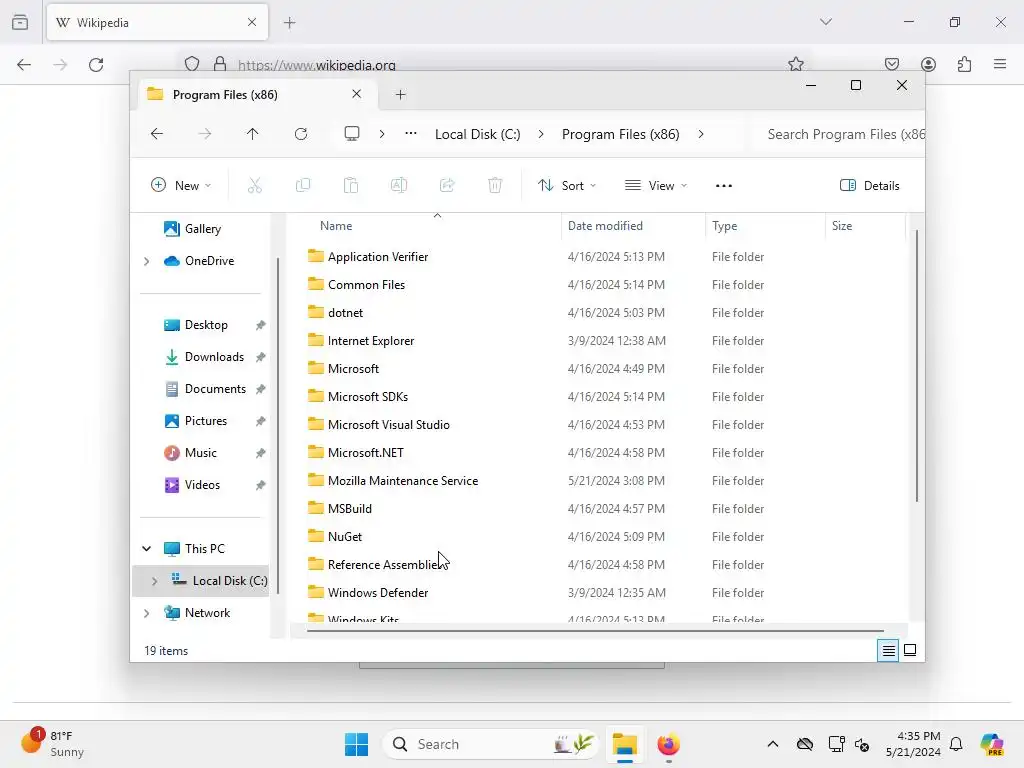Open the weather widget showing 81°F Sunny

coord(52,744)
